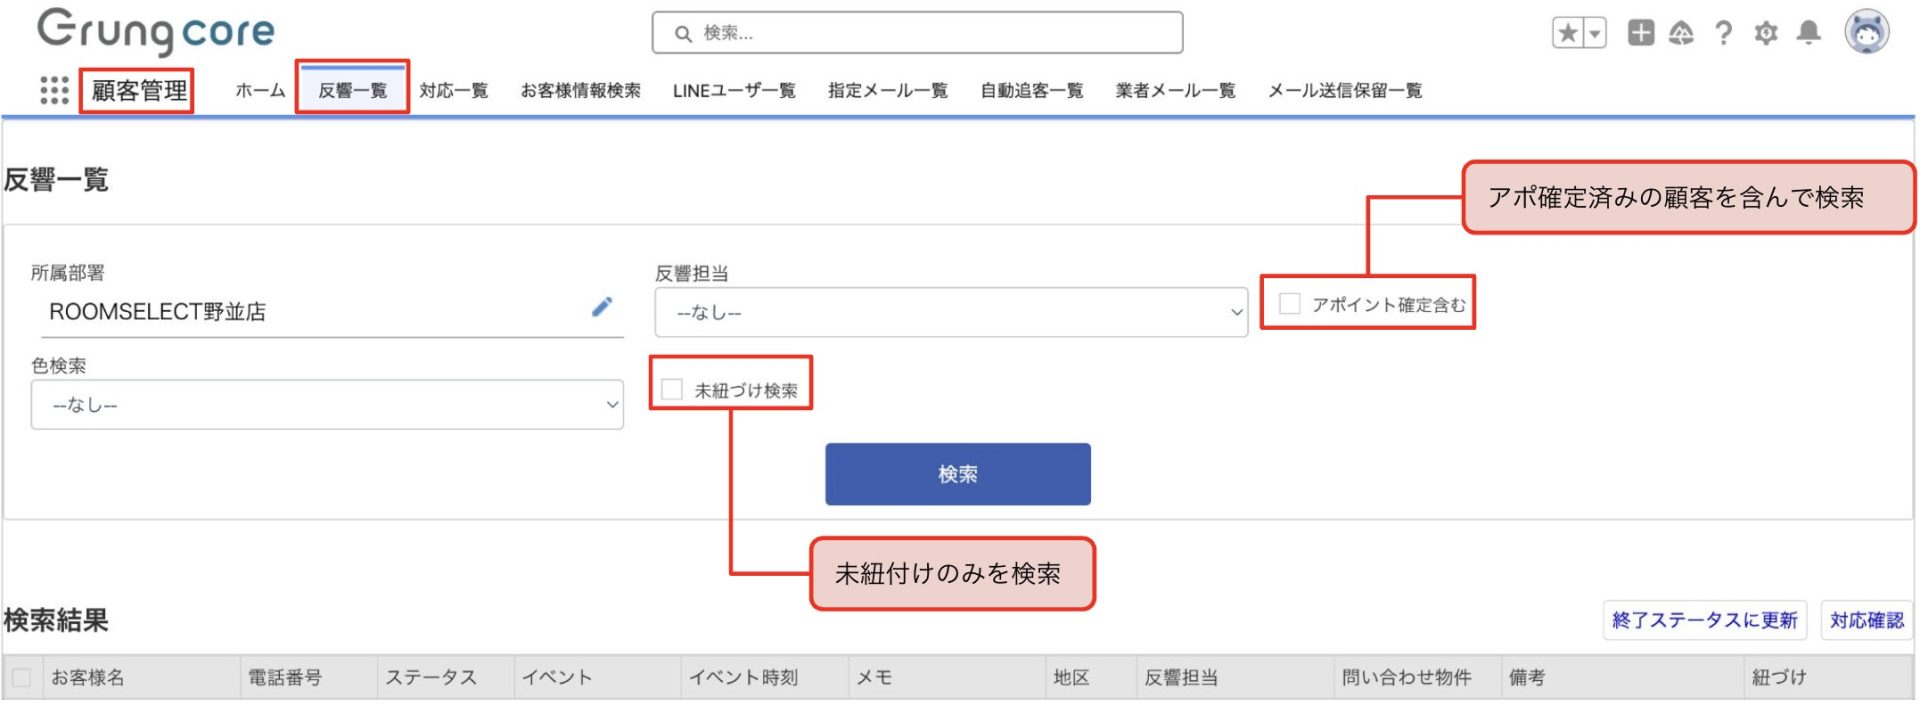Open the help question mark icon
The height and width of the screenshot is (706, 1920).
[x=1723, y=33]
